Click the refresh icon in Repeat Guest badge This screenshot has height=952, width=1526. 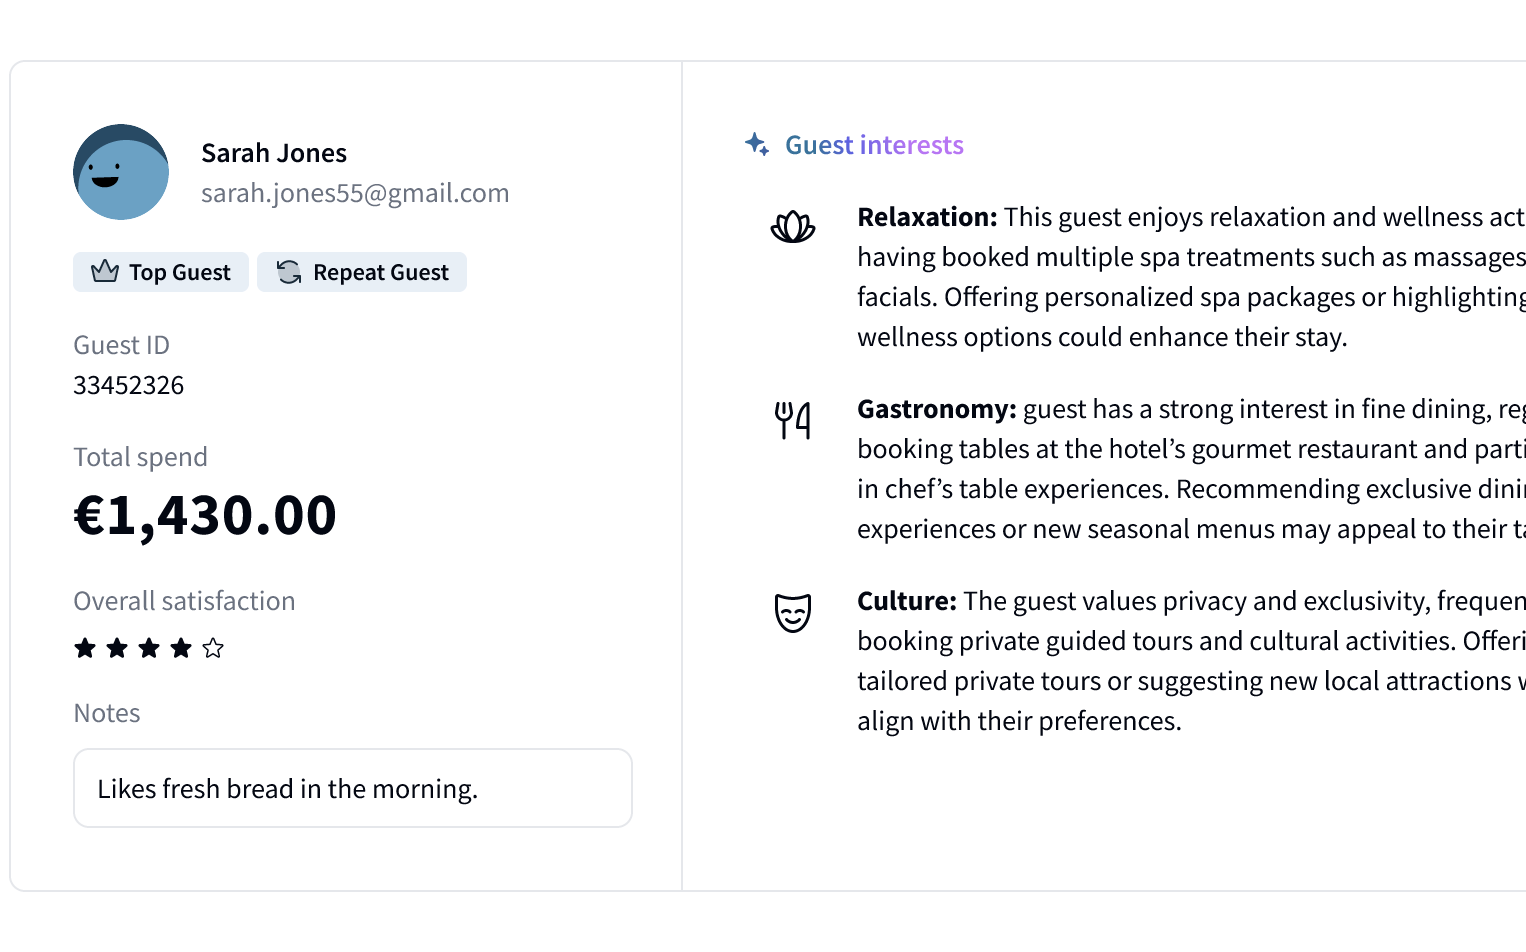tap(289, 272)
